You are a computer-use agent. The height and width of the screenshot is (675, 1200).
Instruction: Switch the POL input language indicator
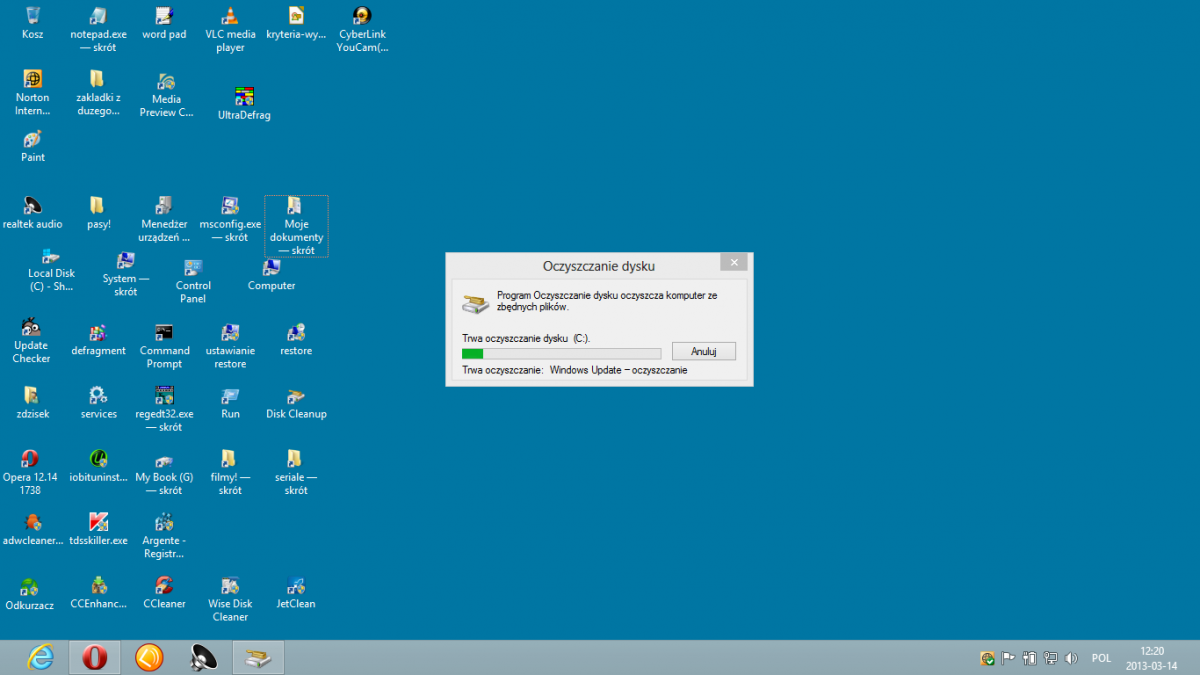click(1101, 658)
